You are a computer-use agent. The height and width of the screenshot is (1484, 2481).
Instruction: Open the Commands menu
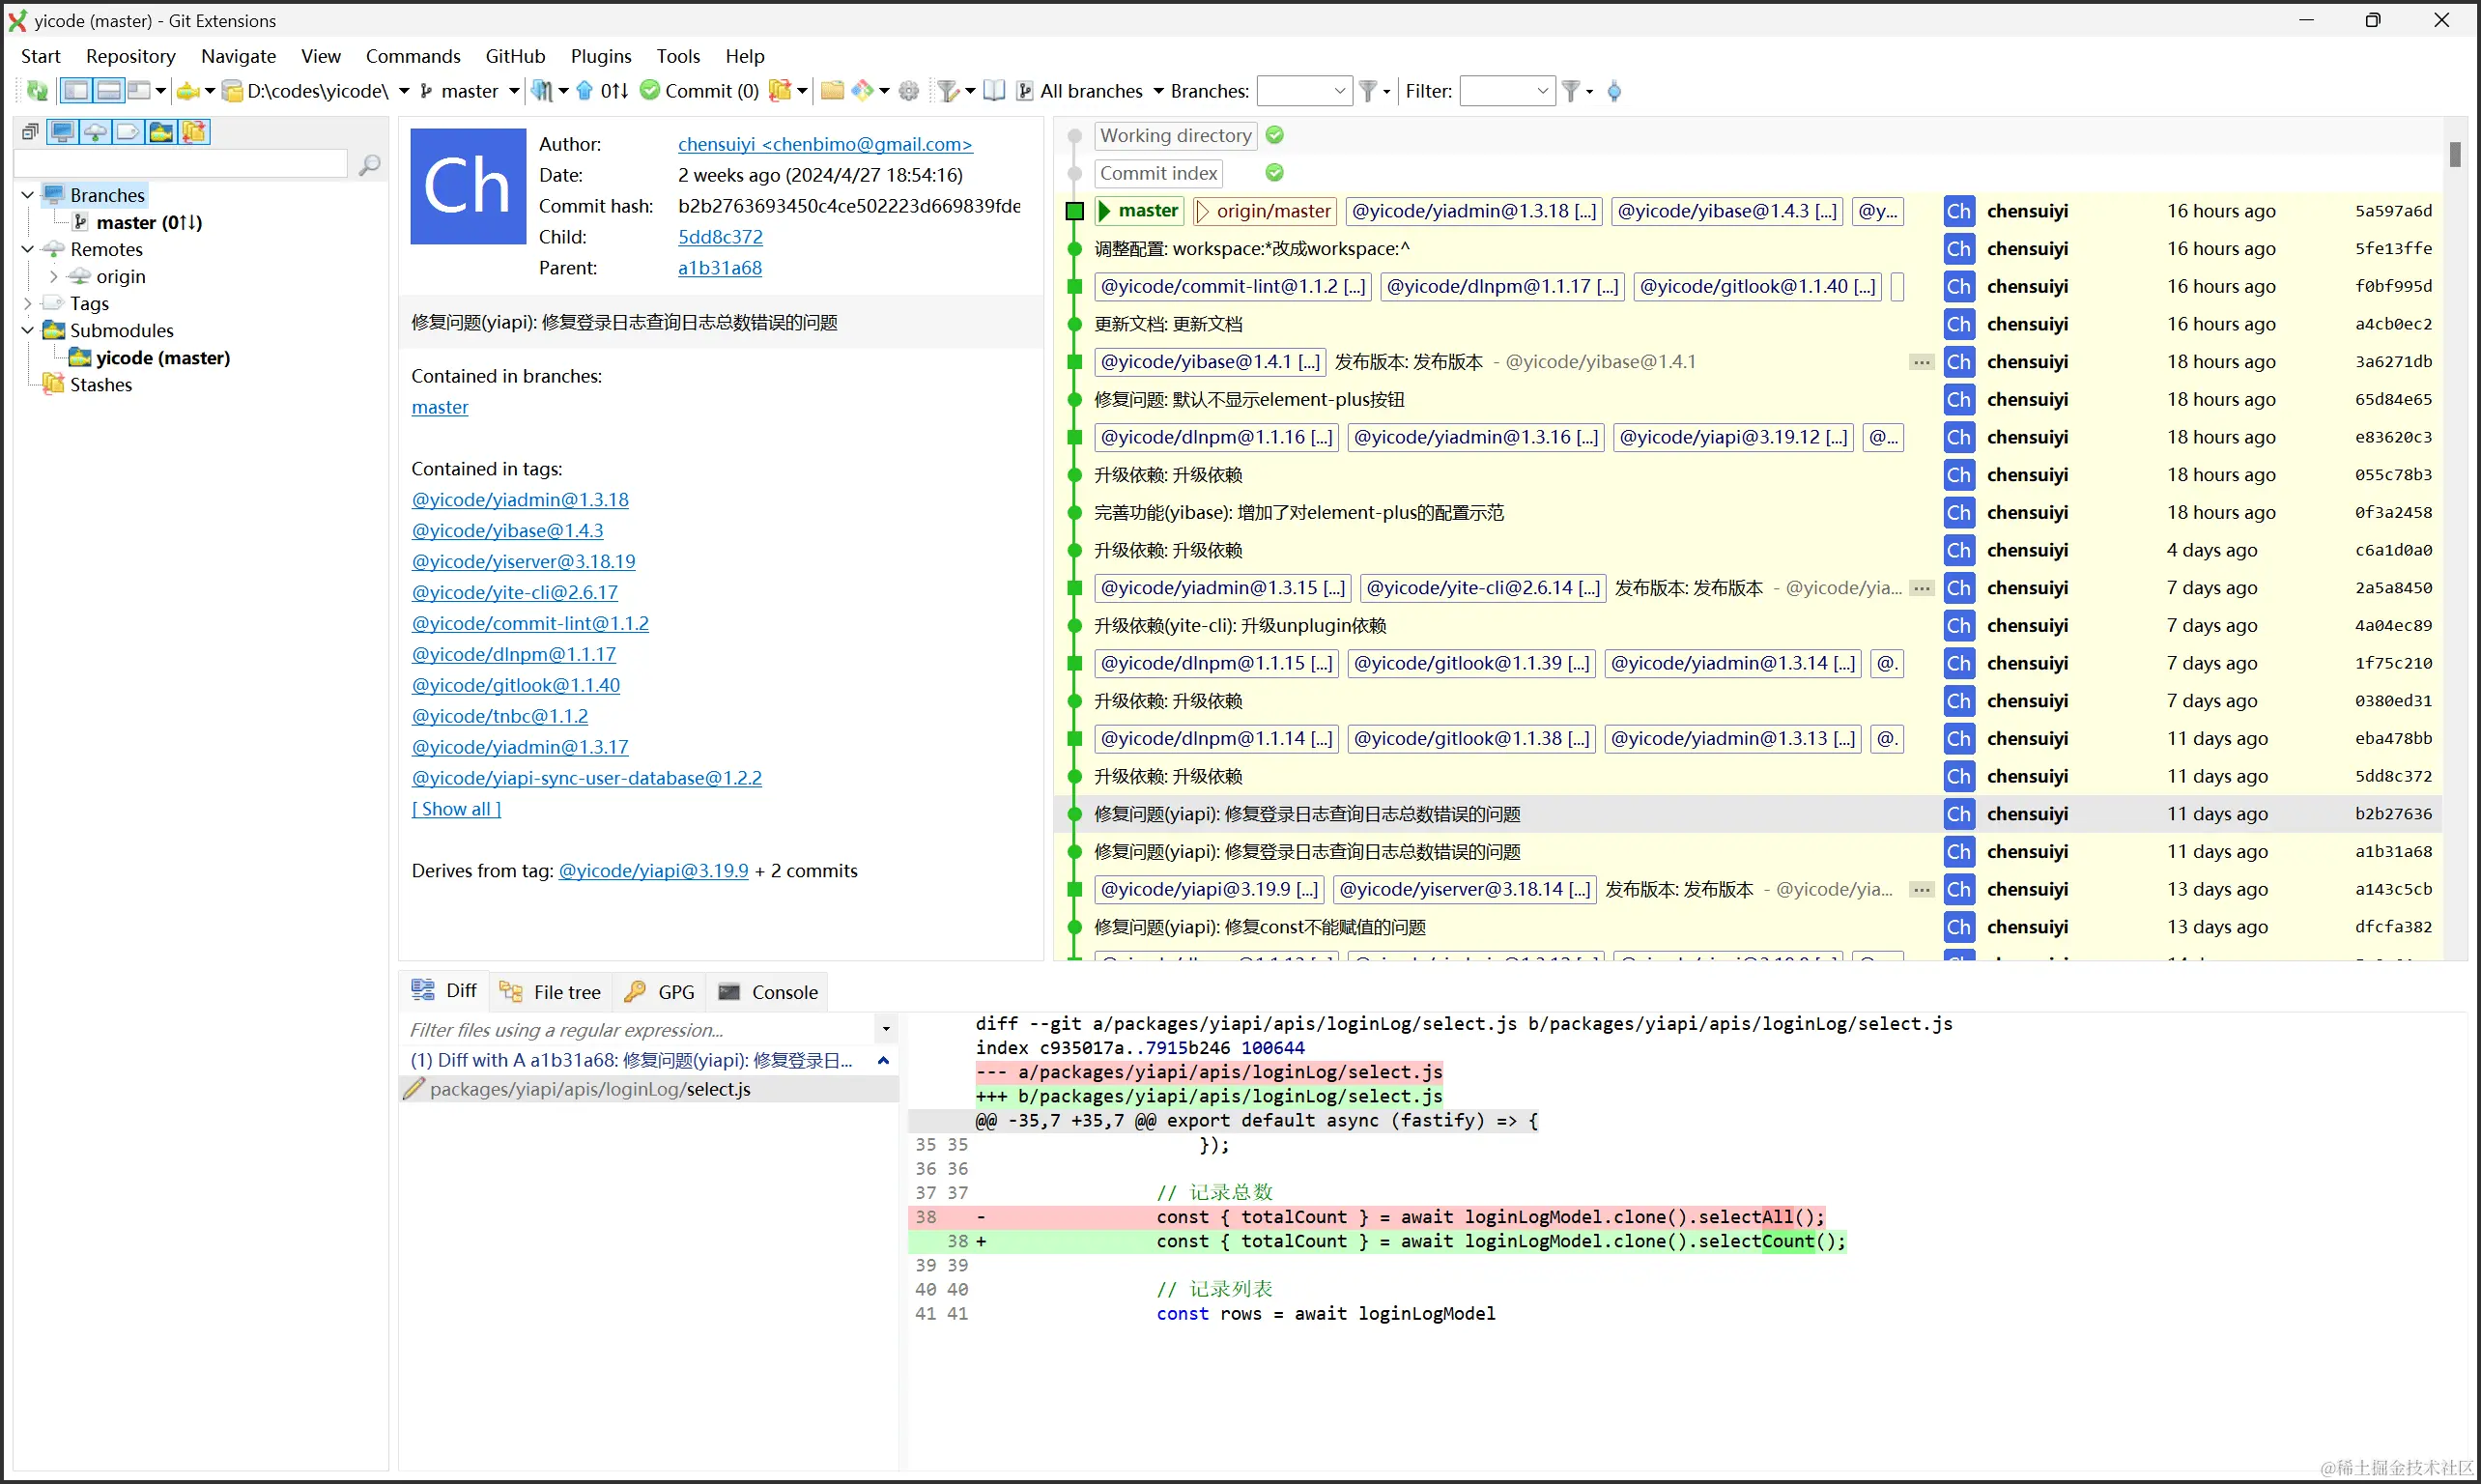pos(412,56)
